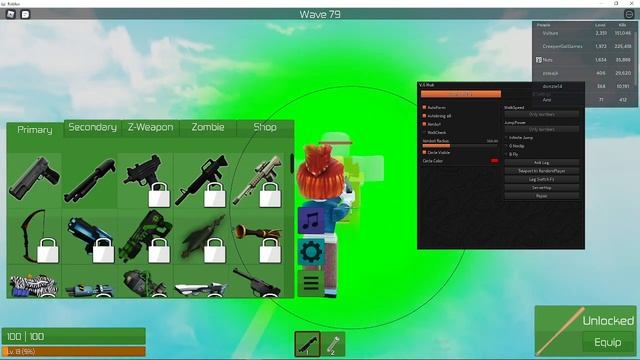
Task: Click the orange level progress bar
Action: pyautogui.click(x=74, y=351)
